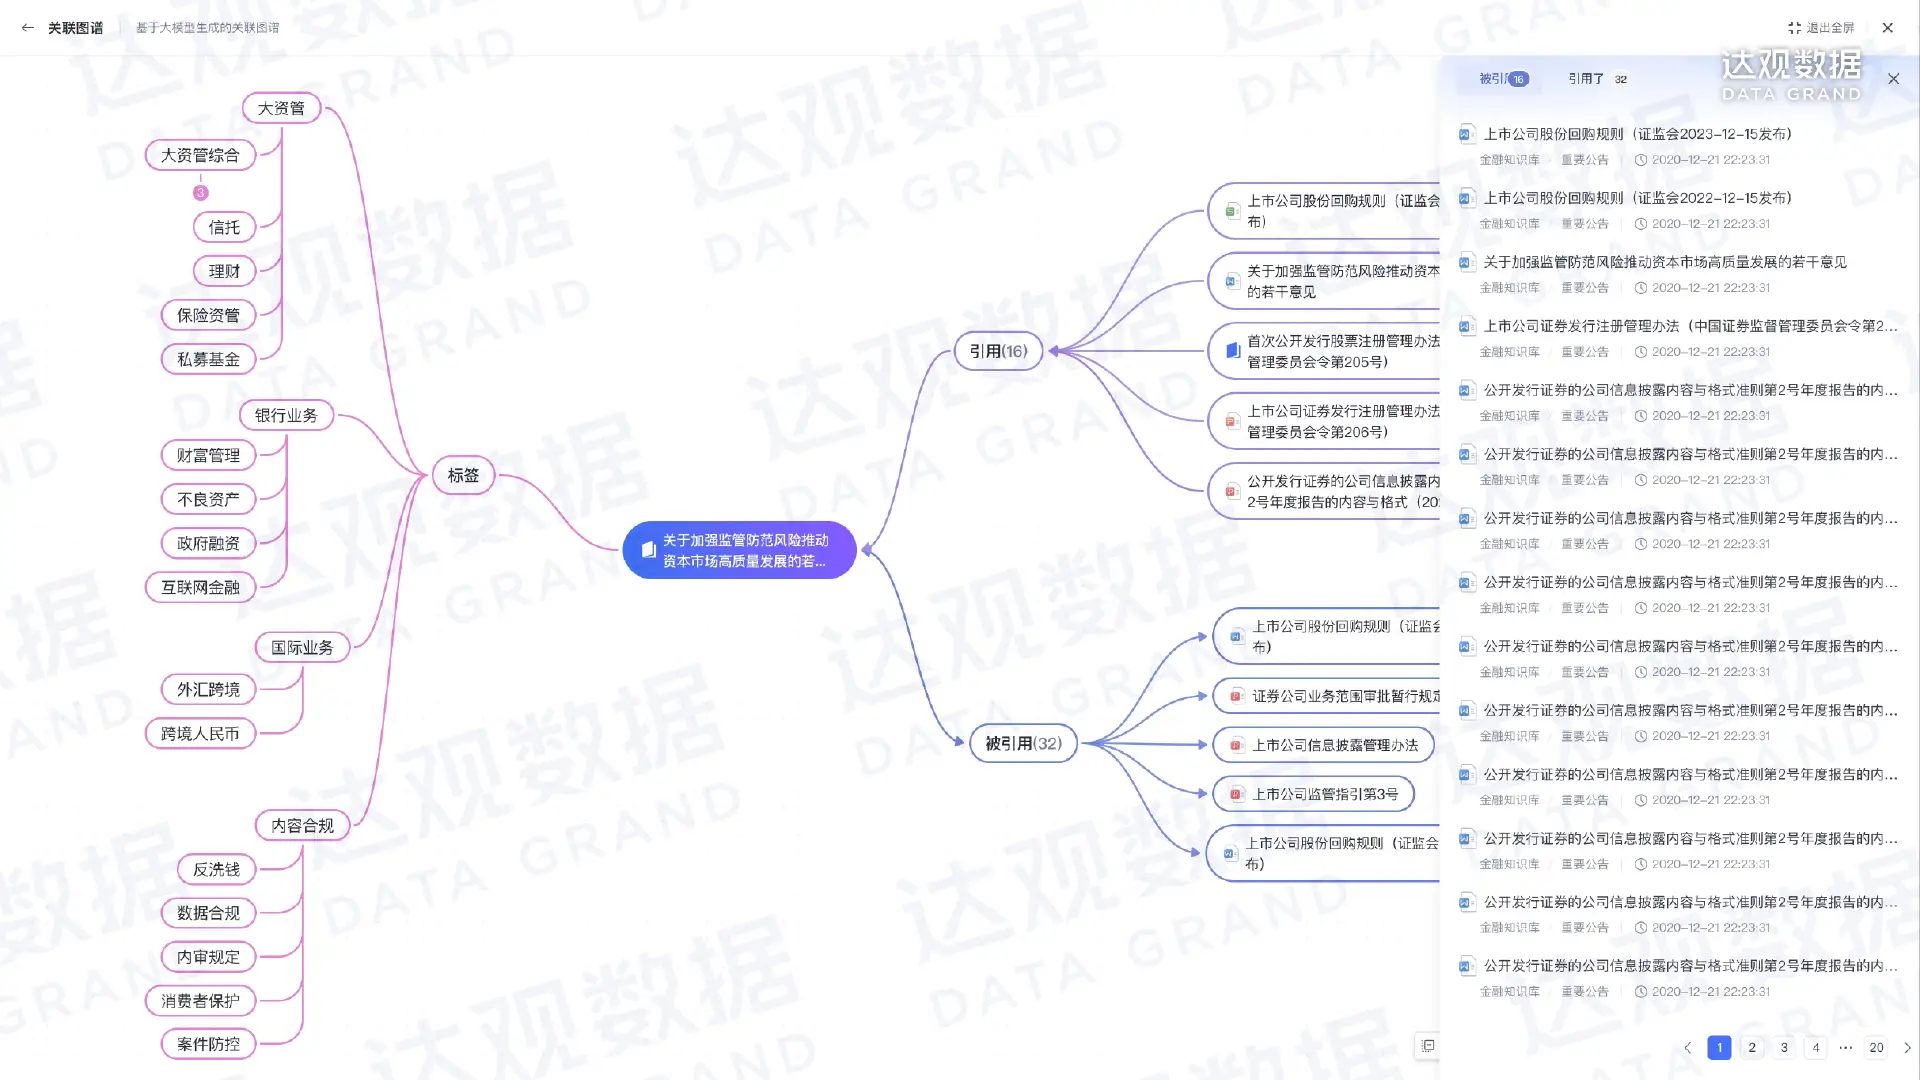Collapse the 标签 branch node
Screen dimensions: 1920x1080
[463, 475]
